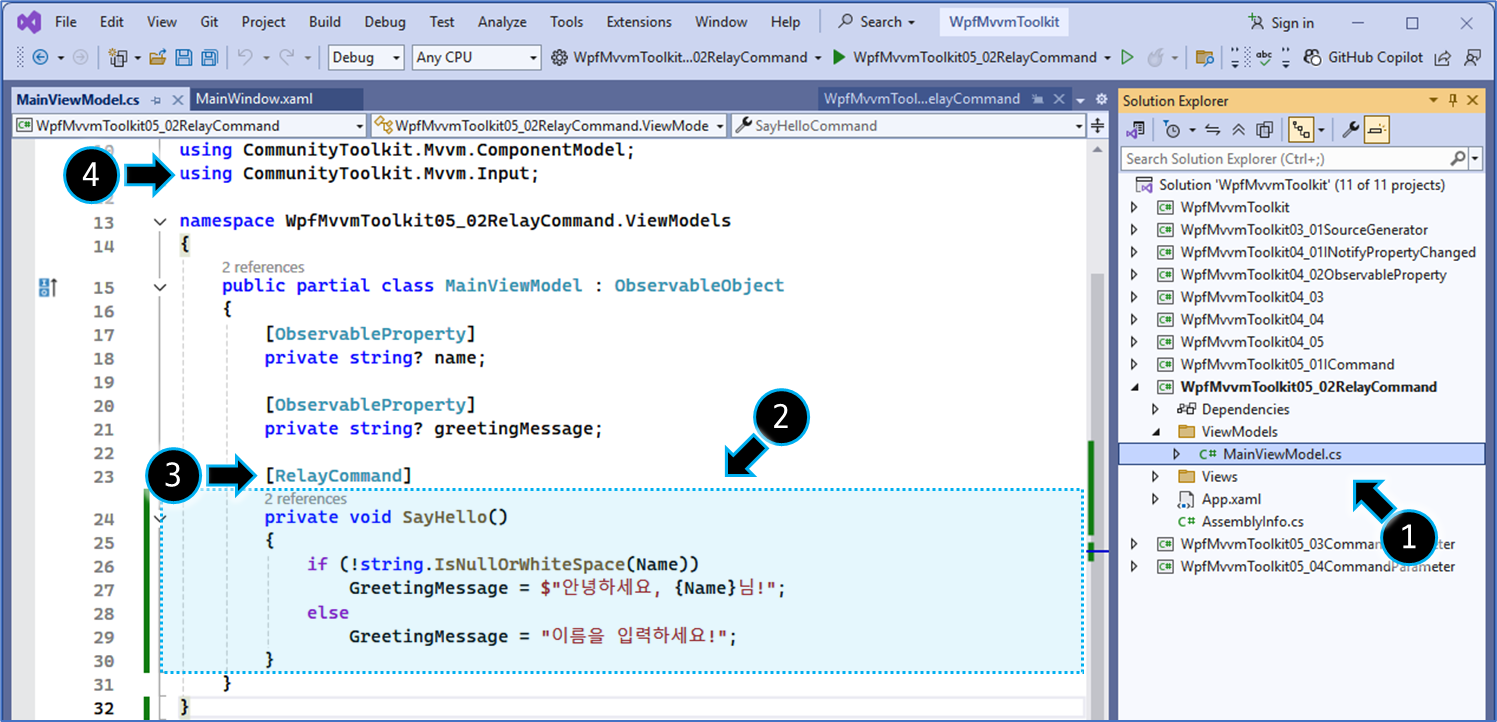Open the Debug configuration dropdown
The height and width of the screenshot is (722, 1497).
click(x=366, y=58)
